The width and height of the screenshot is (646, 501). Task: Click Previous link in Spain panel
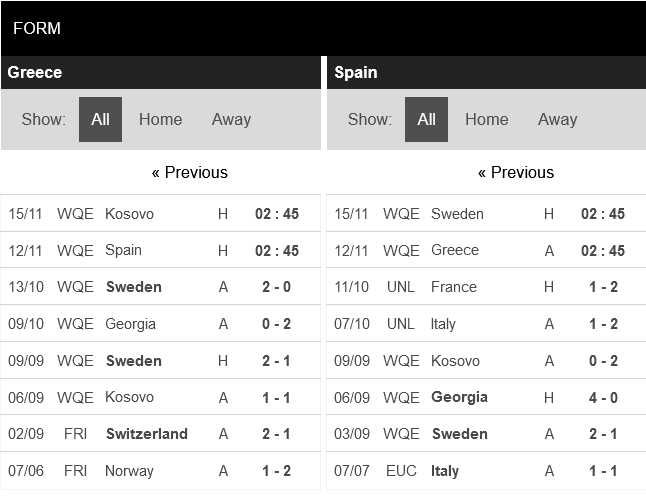coord(515,172)
